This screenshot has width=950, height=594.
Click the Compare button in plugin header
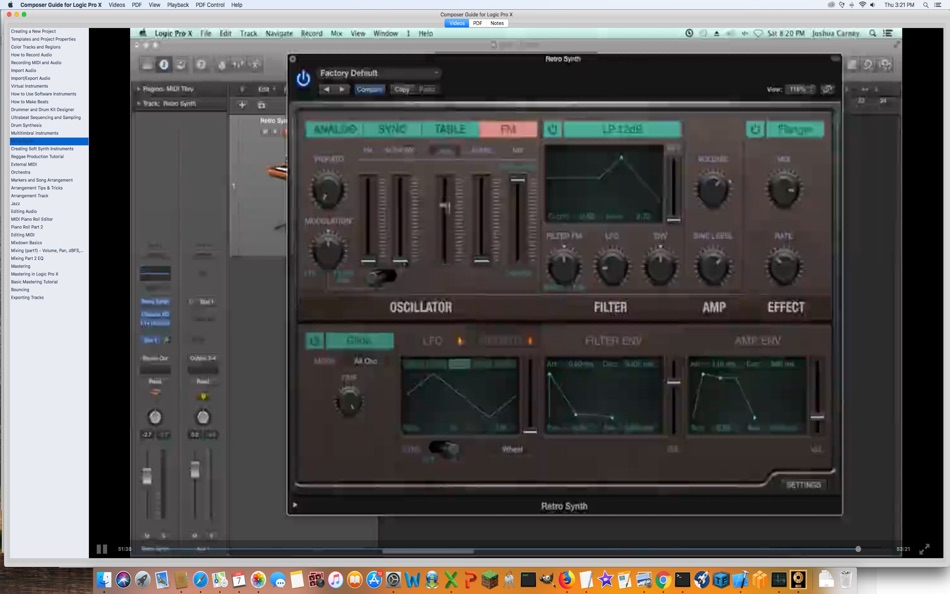(369, 89)
